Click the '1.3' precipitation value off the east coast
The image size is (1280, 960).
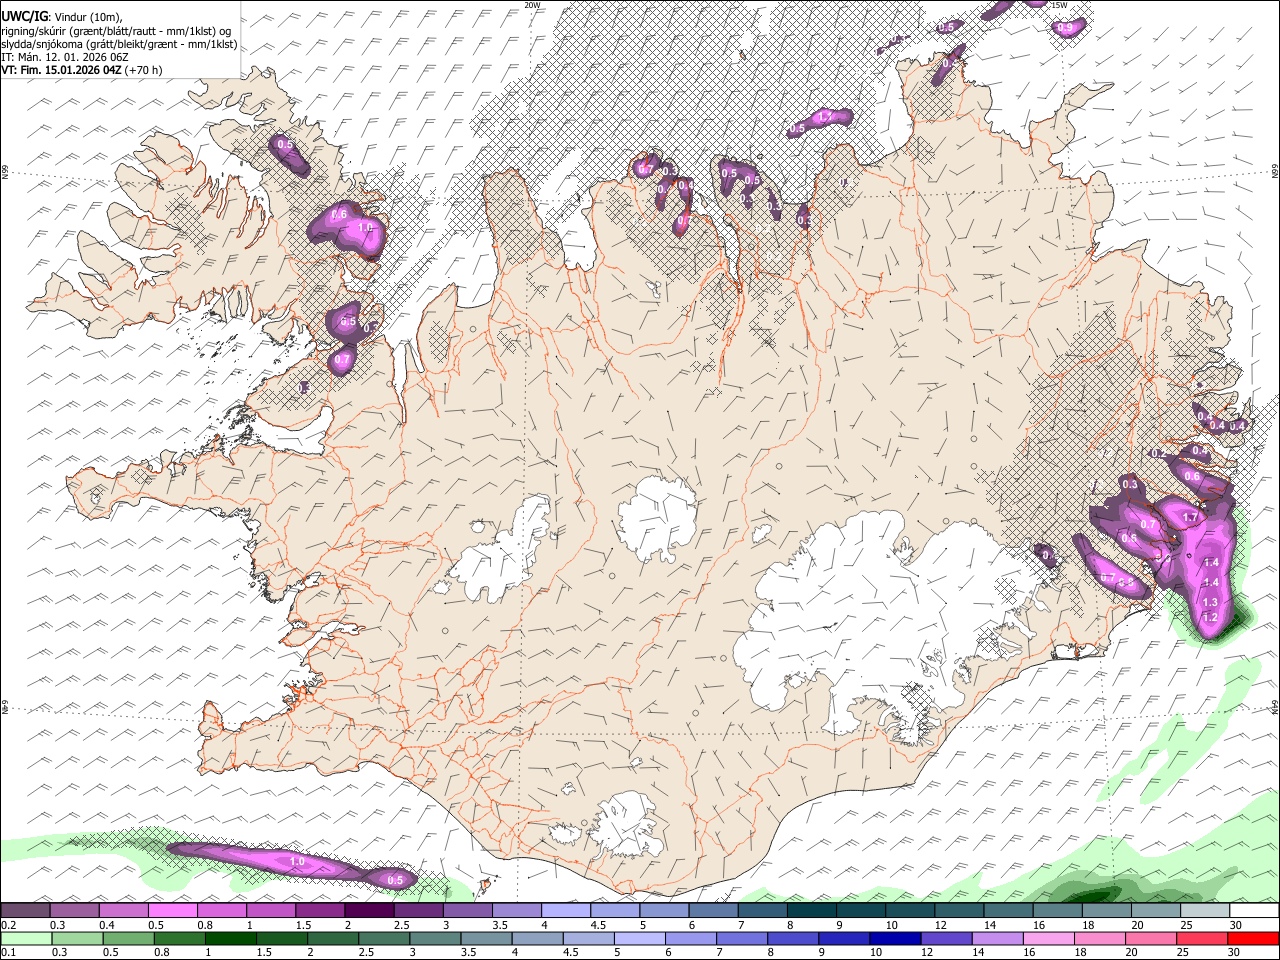point(1210,602)
